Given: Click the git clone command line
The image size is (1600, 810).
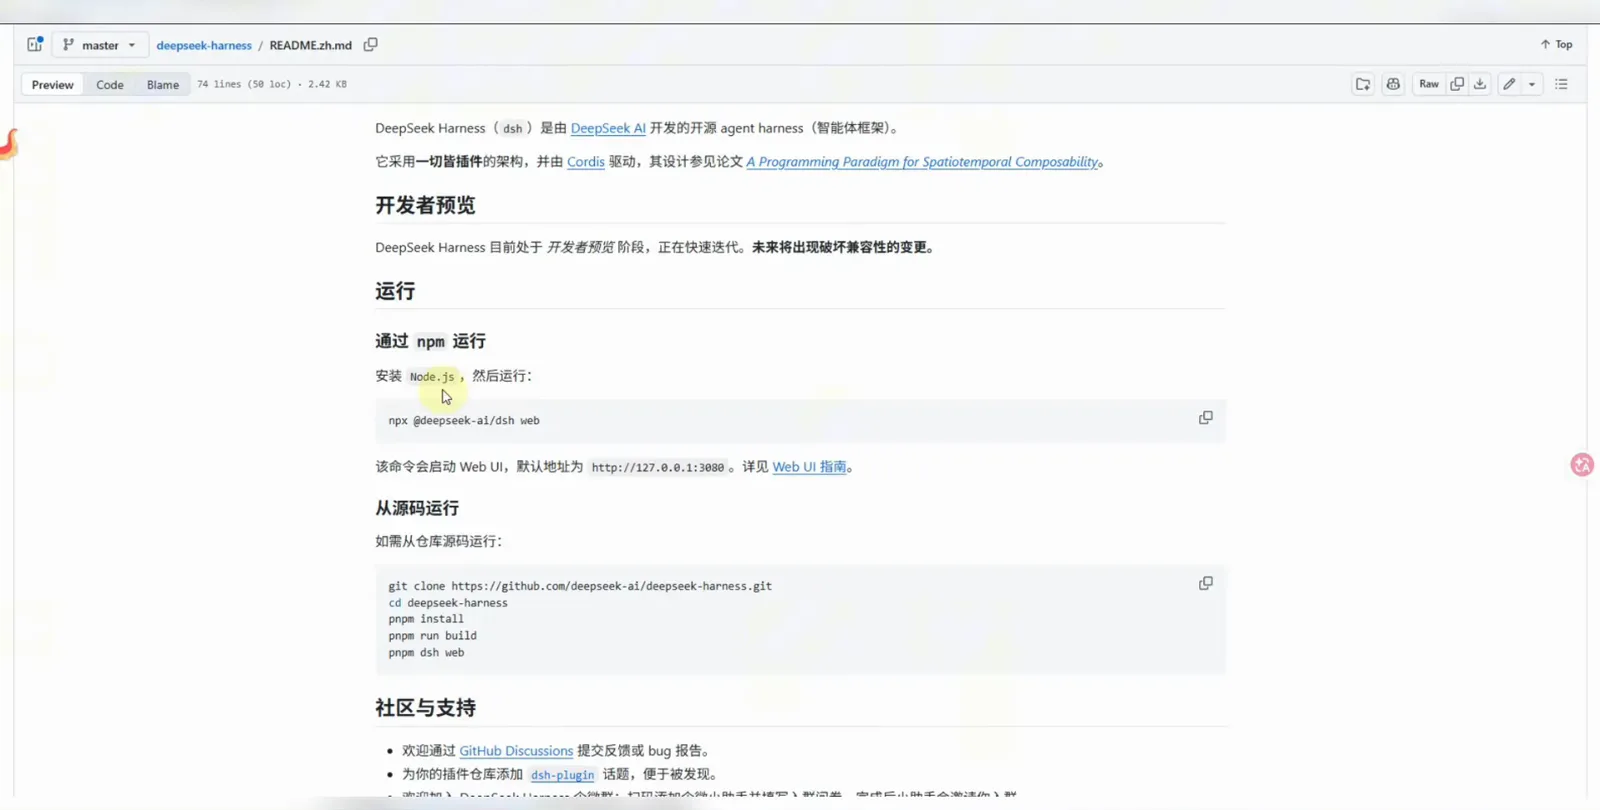Looking at the screenshot, I should tap(580, 586).
